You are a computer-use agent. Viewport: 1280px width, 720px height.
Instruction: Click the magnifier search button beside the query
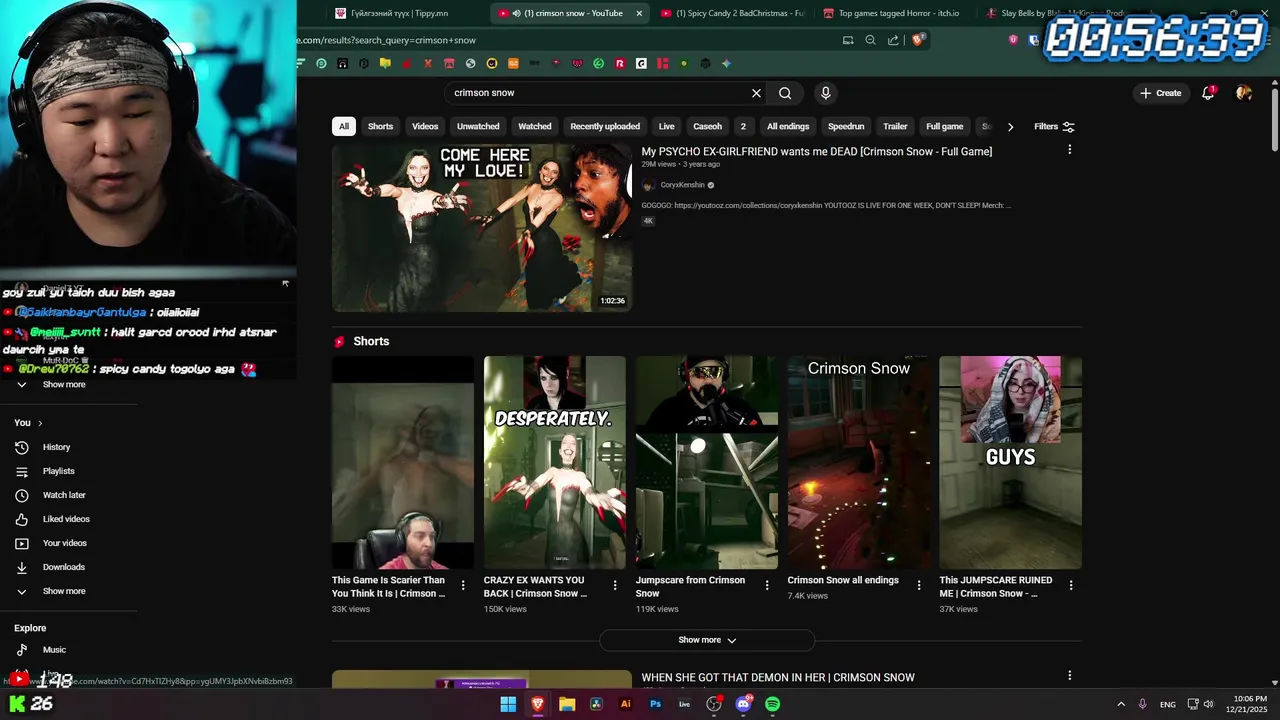point(785,93)
